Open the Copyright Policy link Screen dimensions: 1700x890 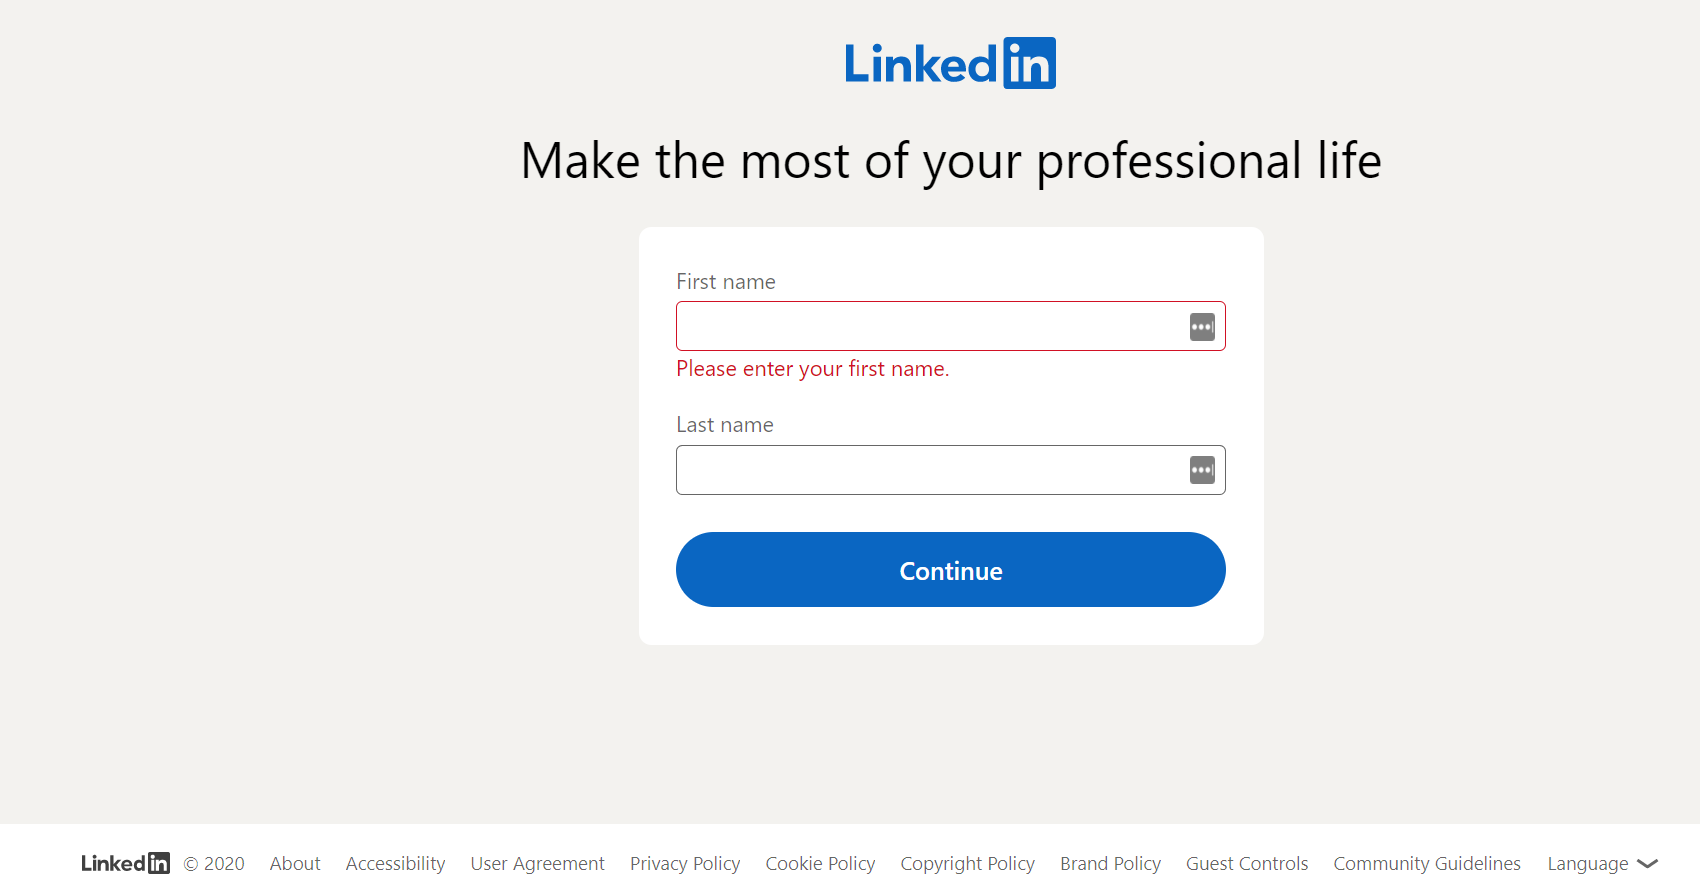click(x=967, y=864)
